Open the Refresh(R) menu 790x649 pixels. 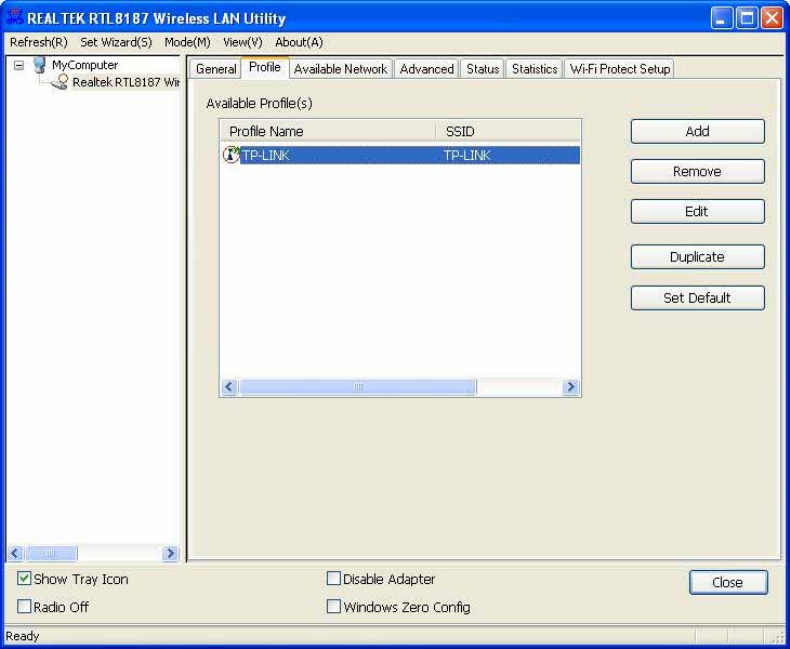(39, 42)
